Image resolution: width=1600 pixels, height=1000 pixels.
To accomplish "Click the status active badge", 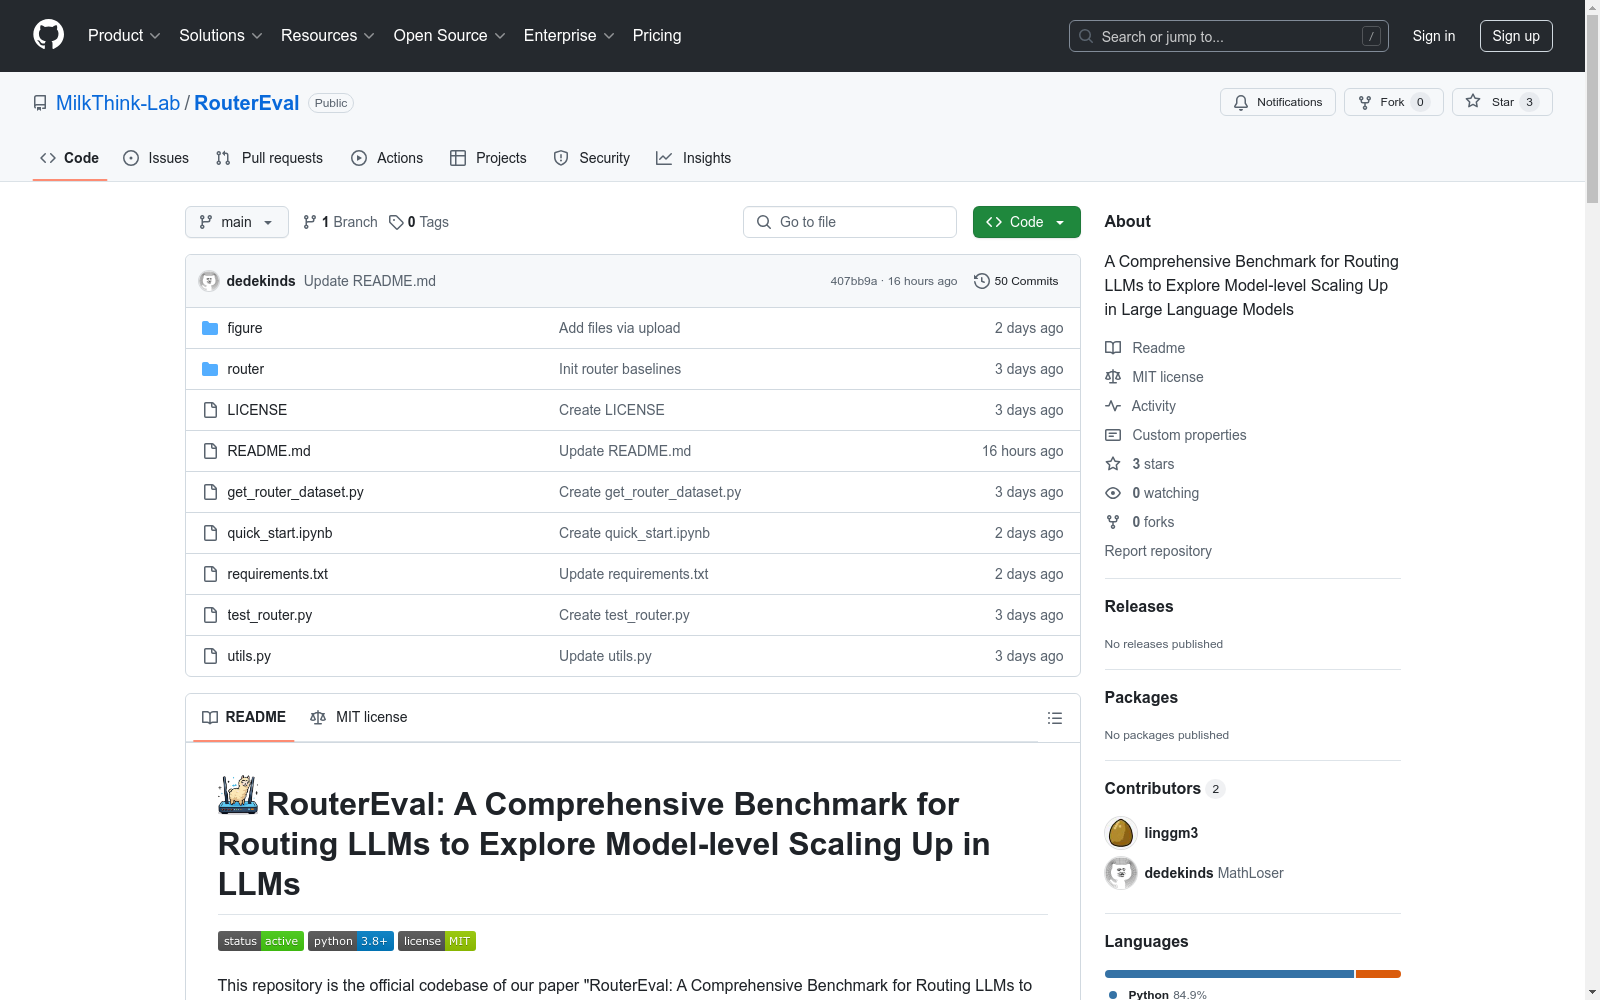I will (261, 941).
